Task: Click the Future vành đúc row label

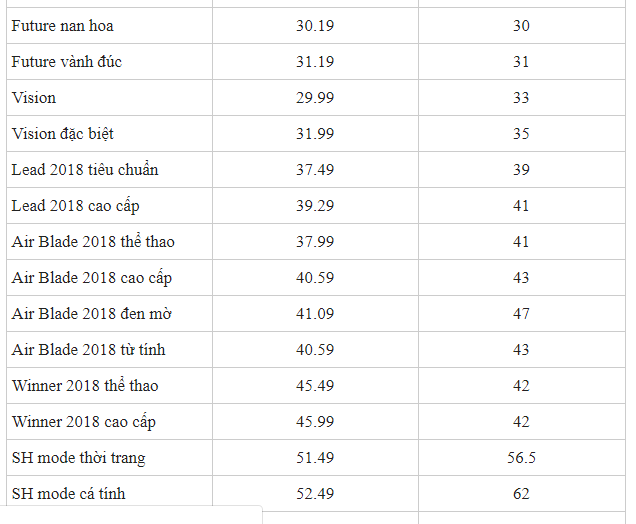Action: (x=67, y=62)
